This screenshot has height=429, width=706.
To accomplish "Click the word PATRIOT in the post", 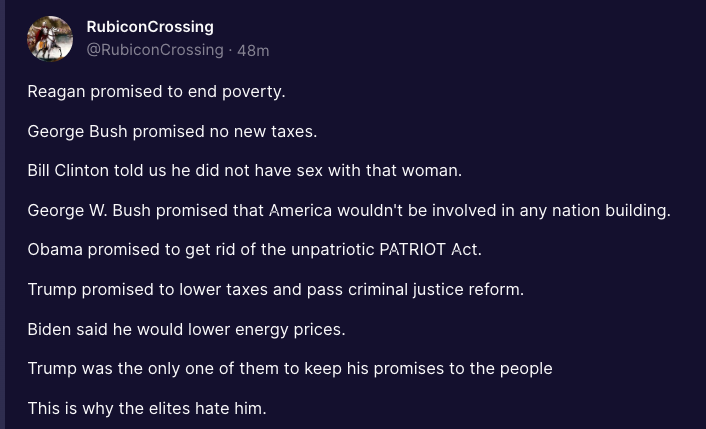I will pyautogui.click(x=412, y=249).
